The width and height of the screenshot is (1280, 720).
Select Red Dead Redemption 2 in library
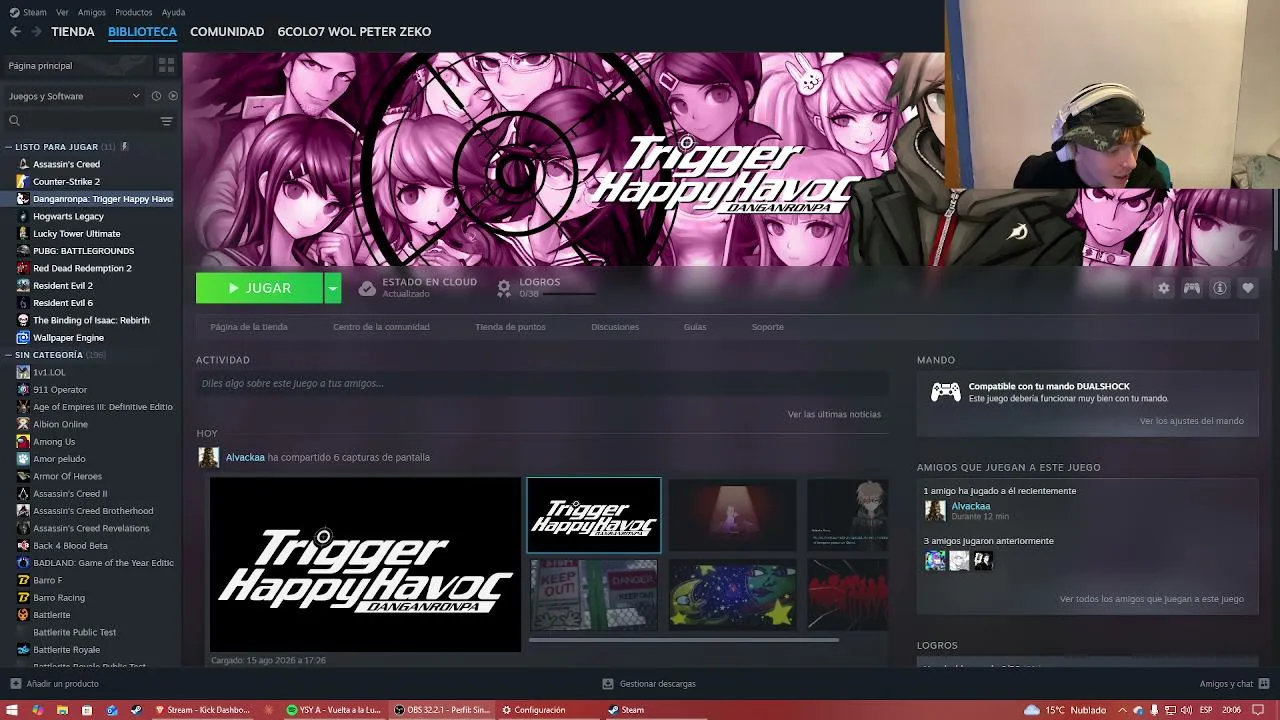pos(82,268)
